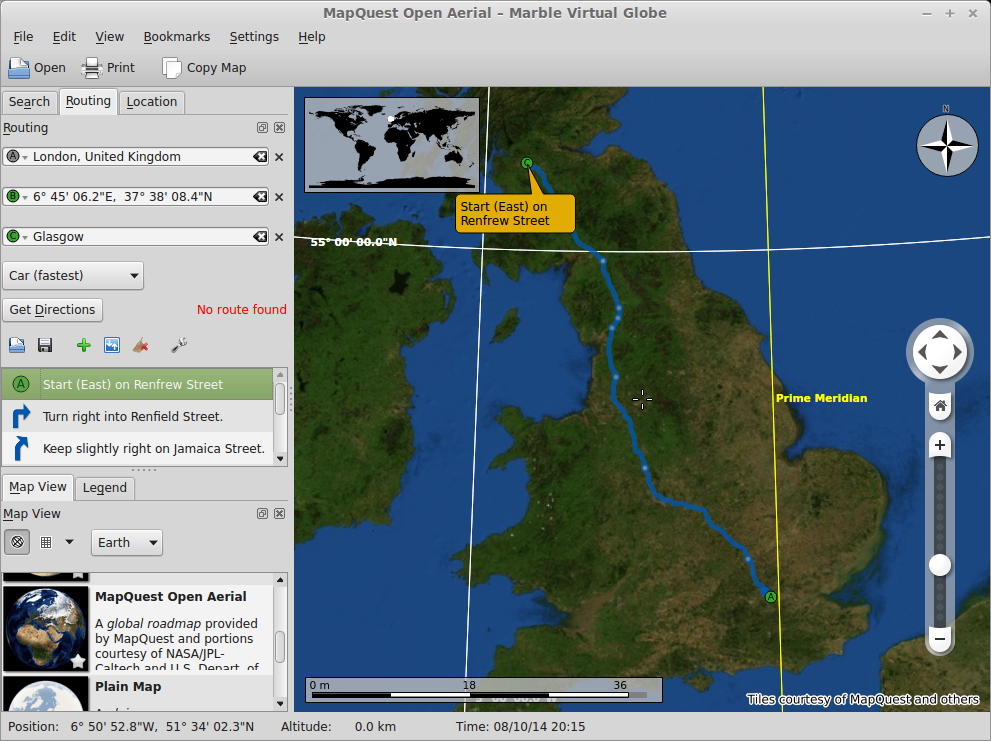The width and height of the screenshot is (991, 741).
Task: Close the Map View panel
Action: point(279,513)
